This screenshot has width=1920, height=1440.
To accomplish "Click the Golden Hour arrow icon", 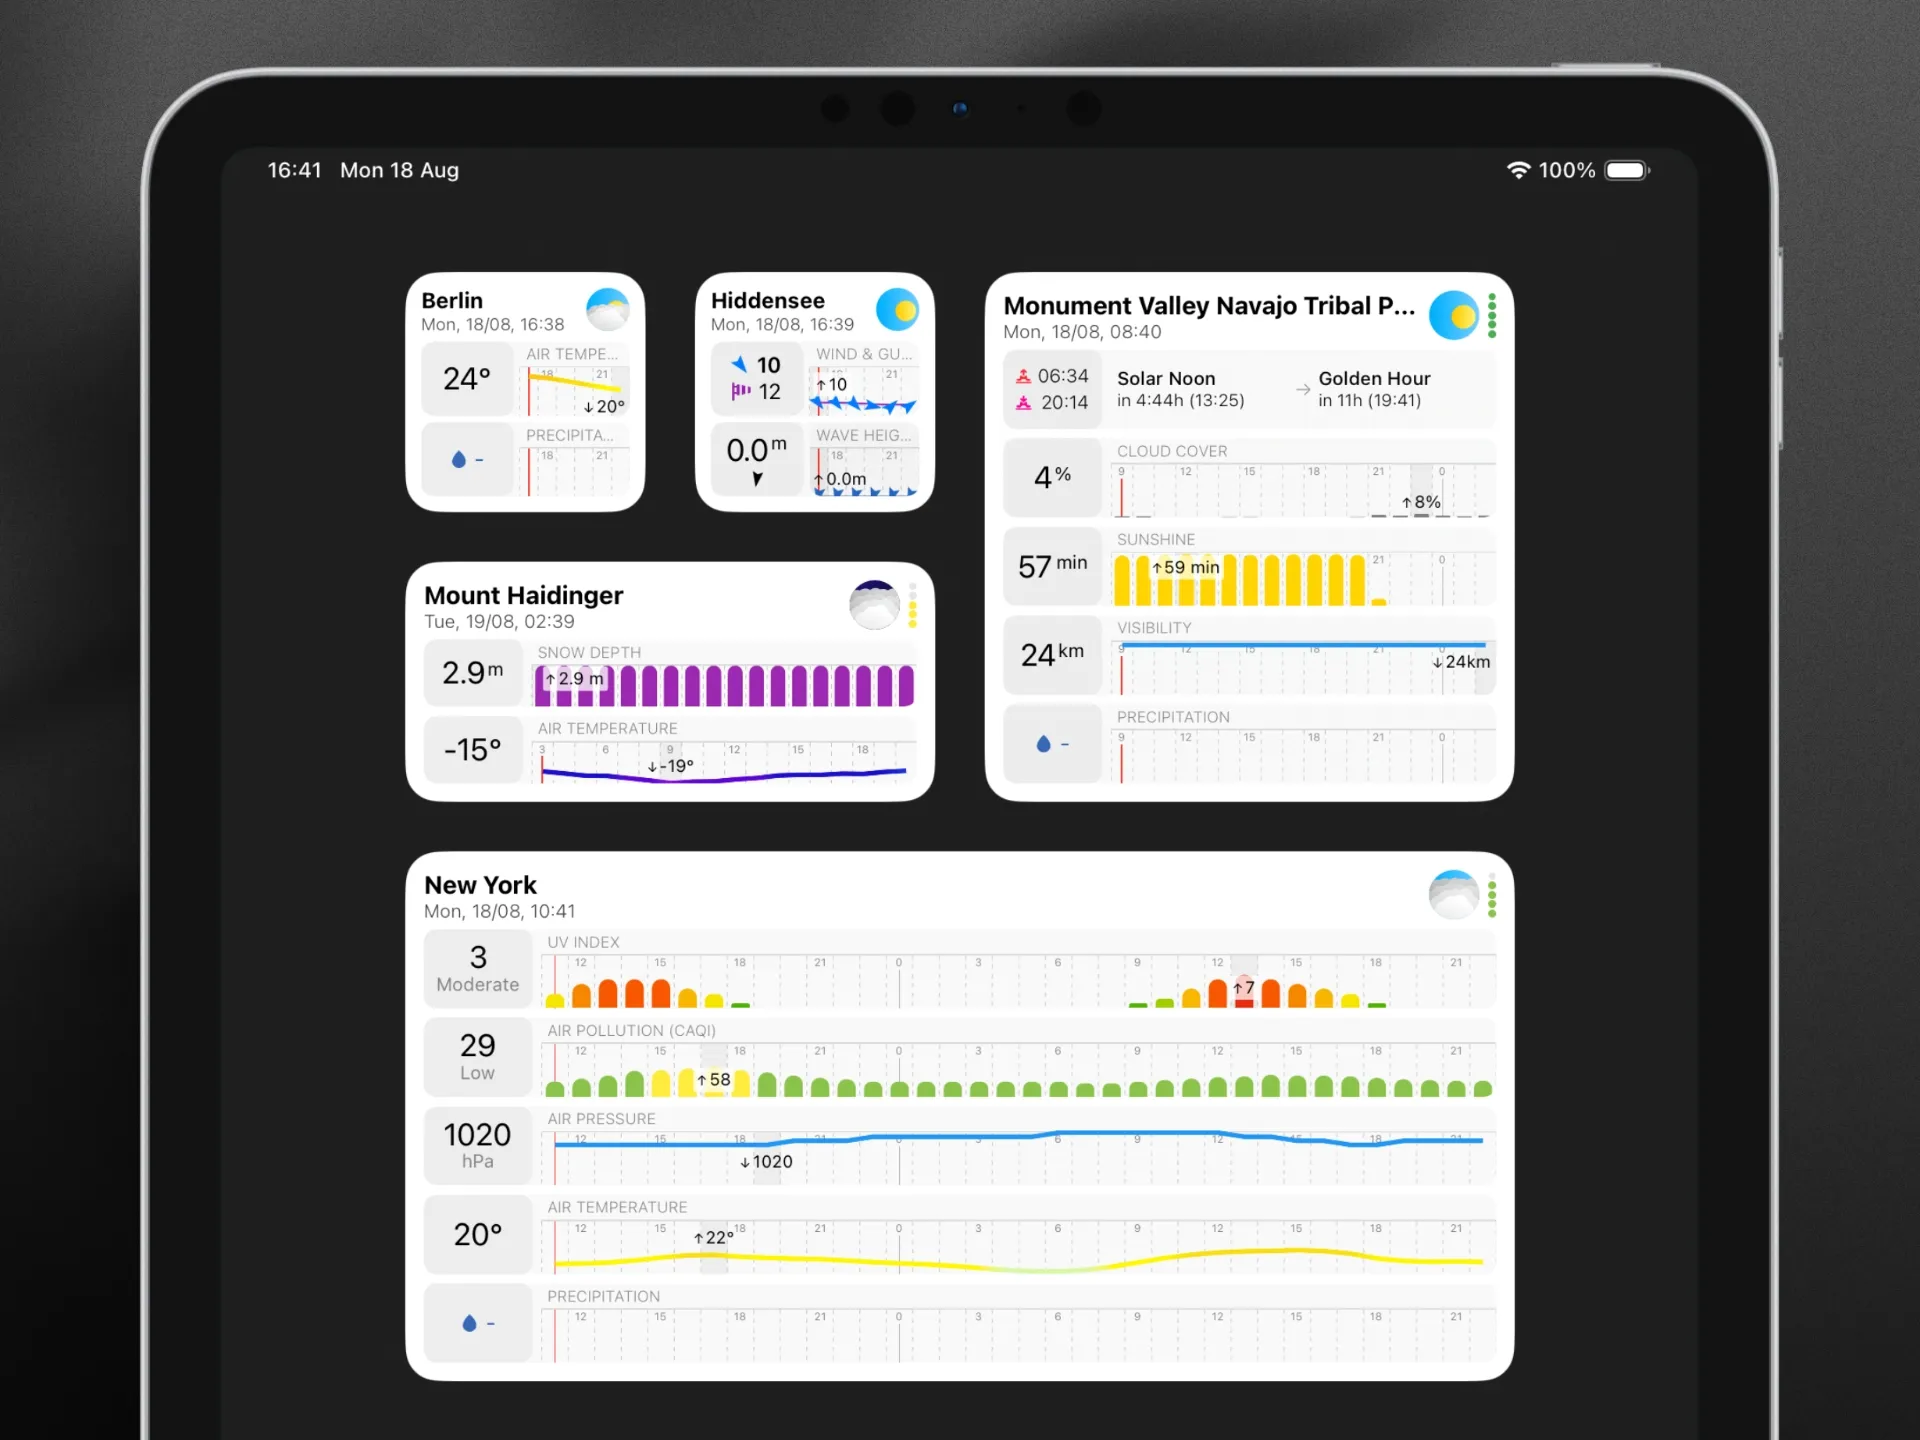I will [1301, 390].
